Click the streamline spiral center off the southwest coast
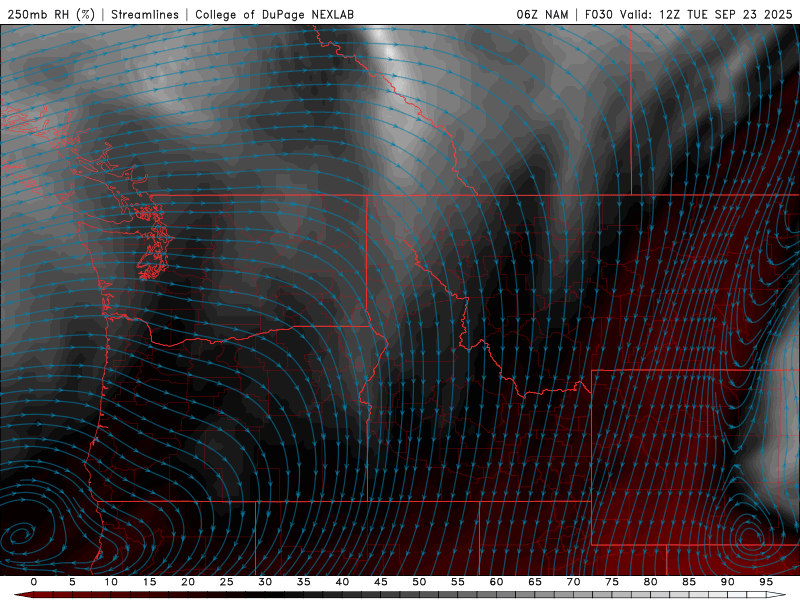 click(x=19, y=535)
